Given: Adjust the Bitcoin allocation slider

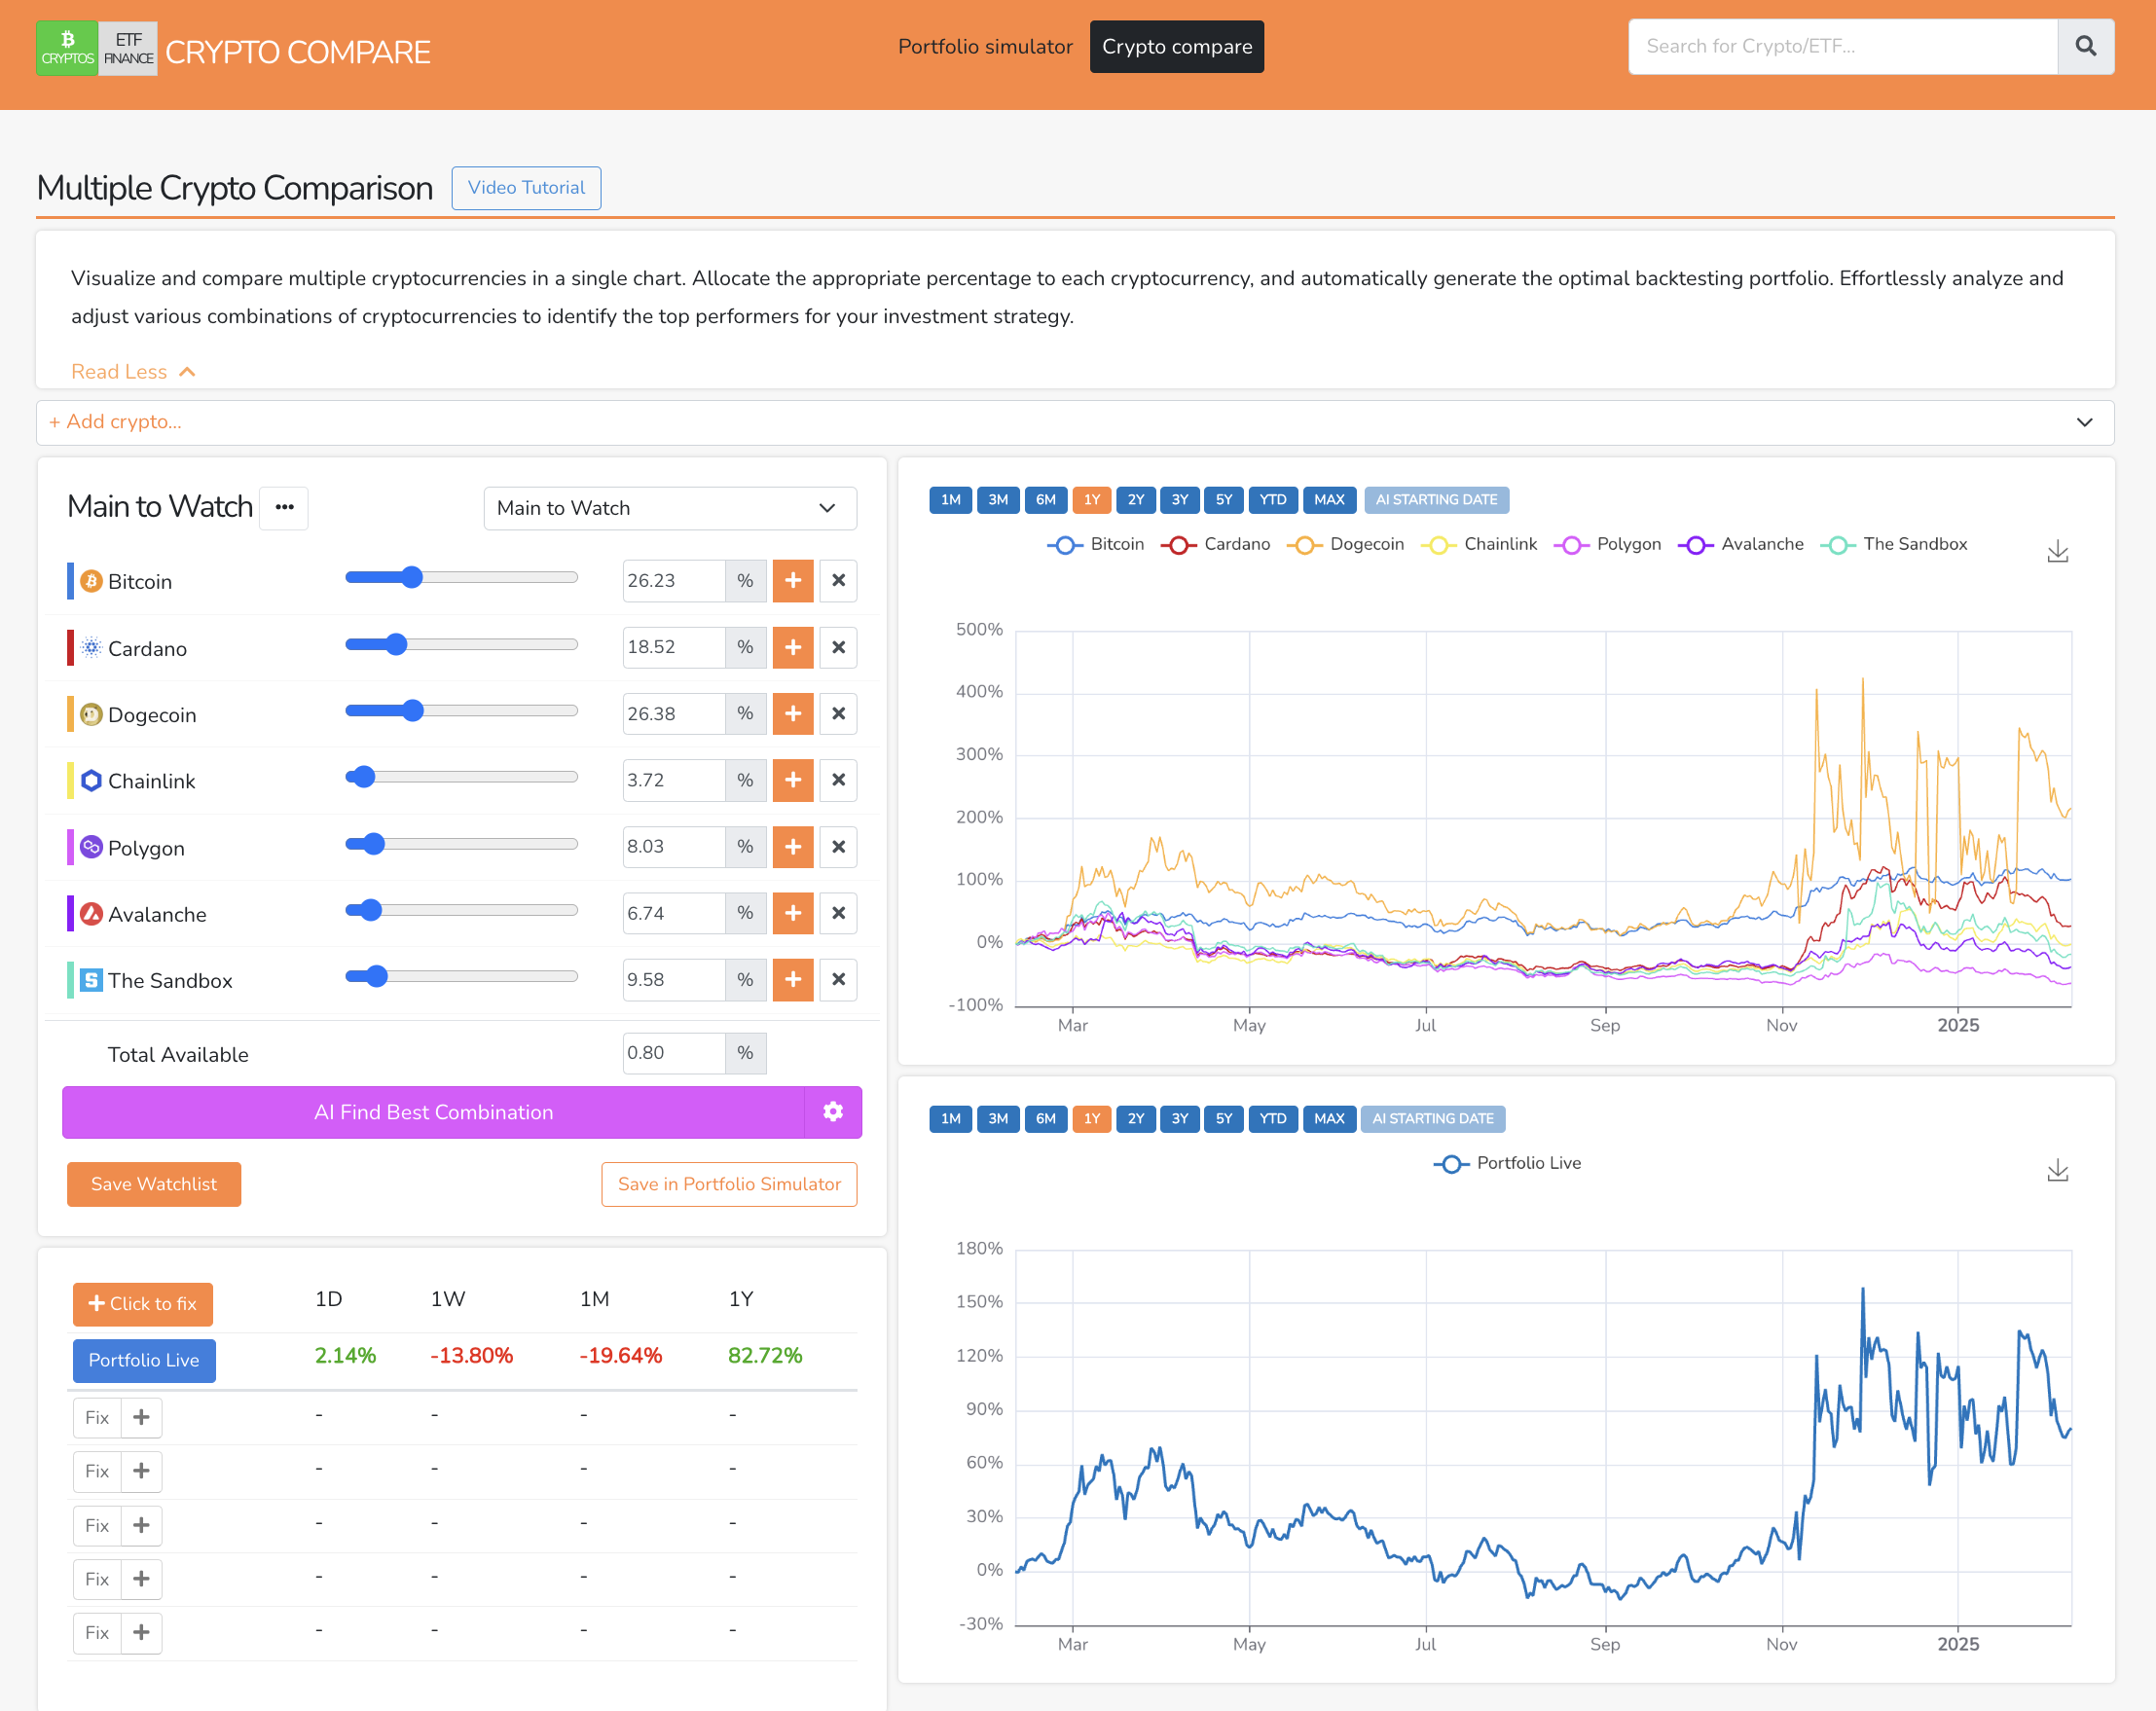Looking at the screenshot, I should [462, 577].
